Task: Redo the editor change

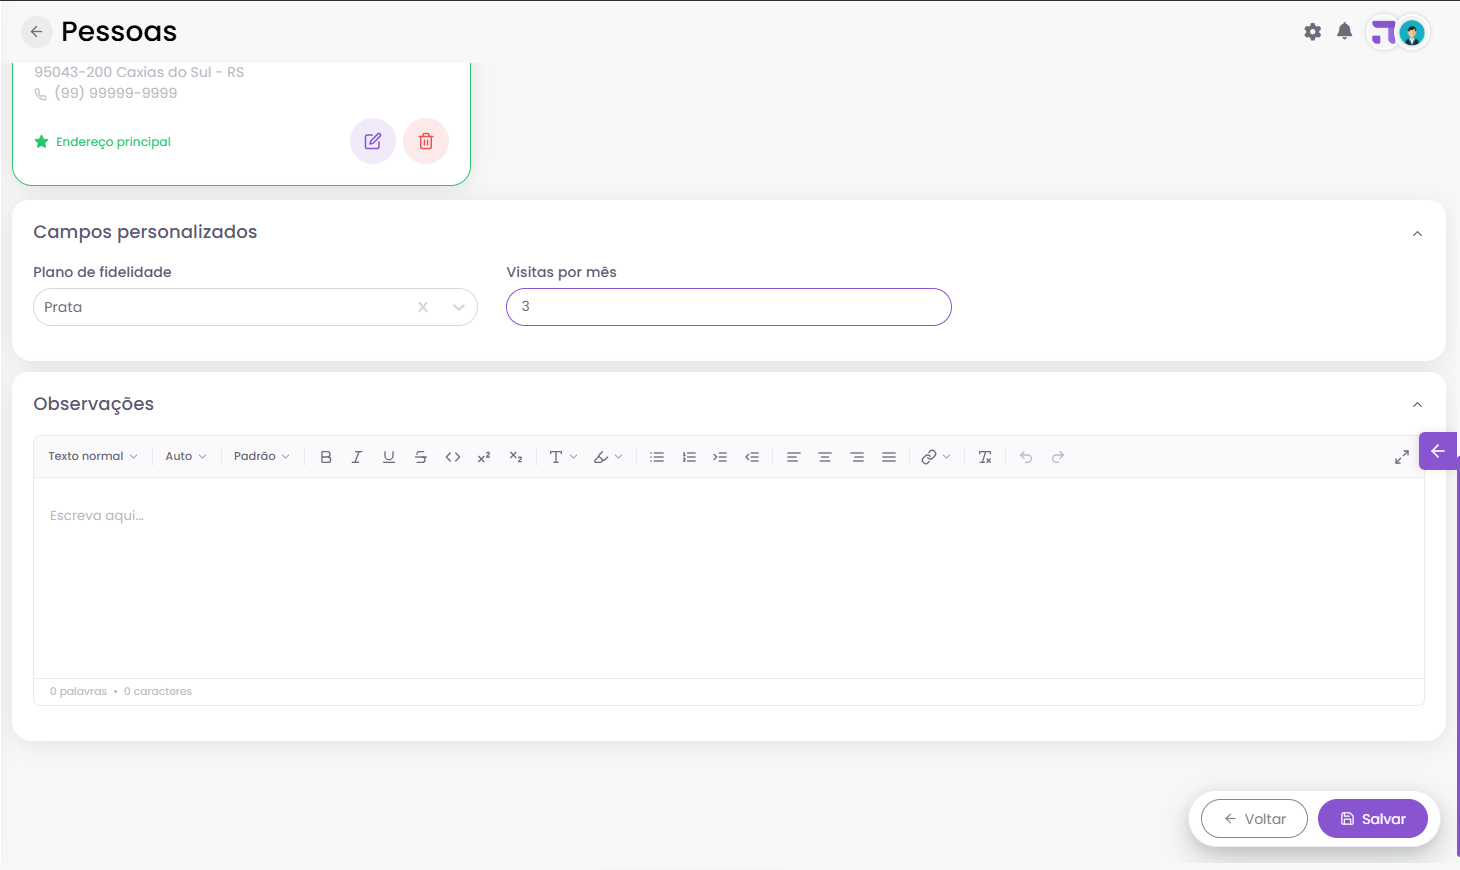Action: [x=1058, y=457]
